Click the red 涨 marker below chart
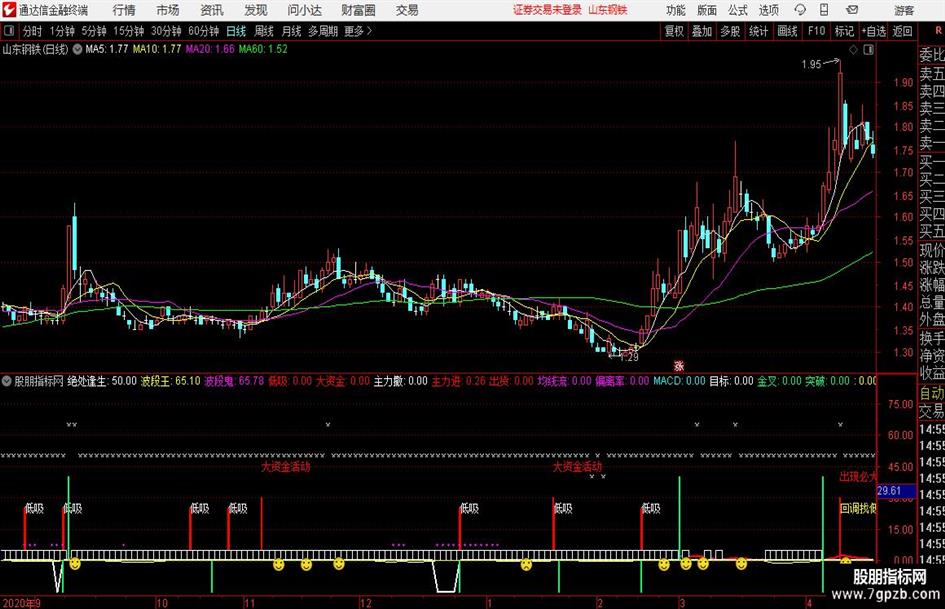 (679, 365)
